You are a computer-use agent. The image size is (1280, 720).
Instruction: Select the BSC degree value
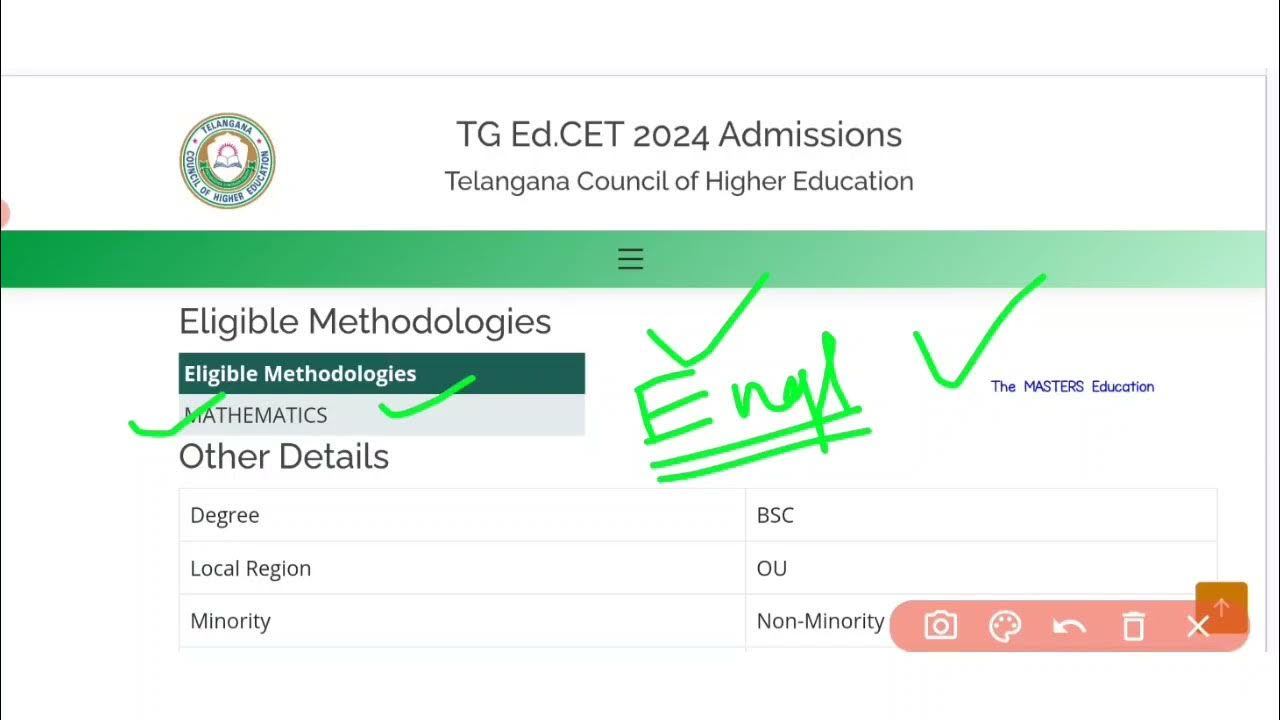(x=775, y=515)
